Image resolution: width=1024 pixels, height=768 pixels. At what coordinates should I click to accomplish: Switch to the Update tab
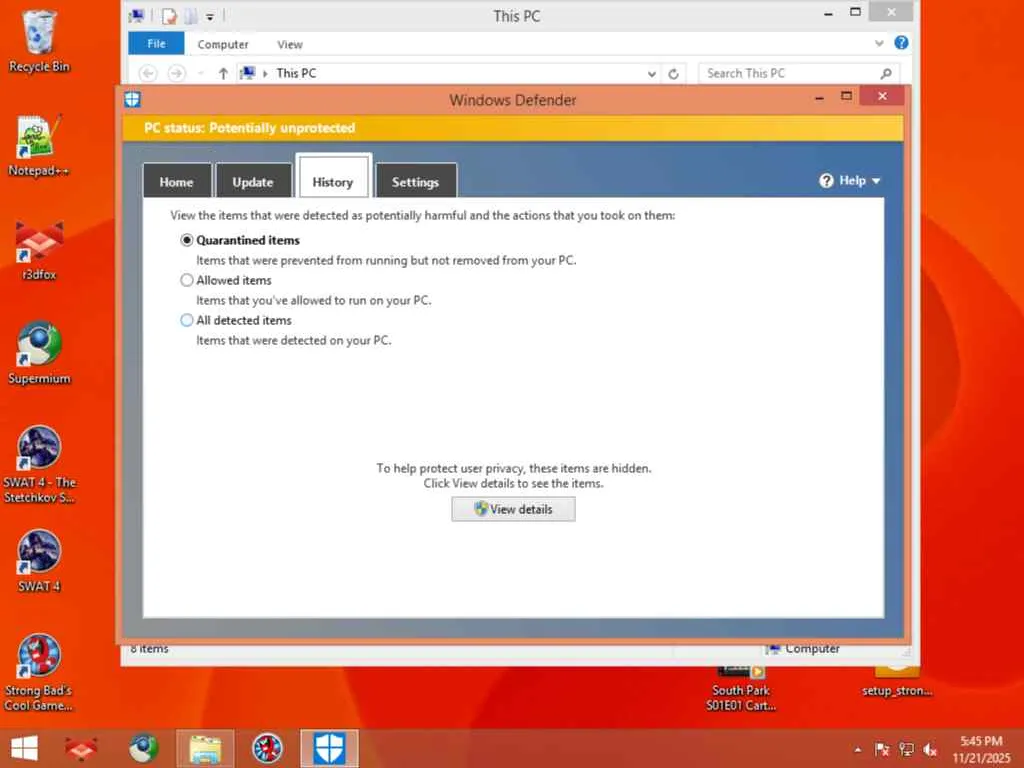[253, 181]
